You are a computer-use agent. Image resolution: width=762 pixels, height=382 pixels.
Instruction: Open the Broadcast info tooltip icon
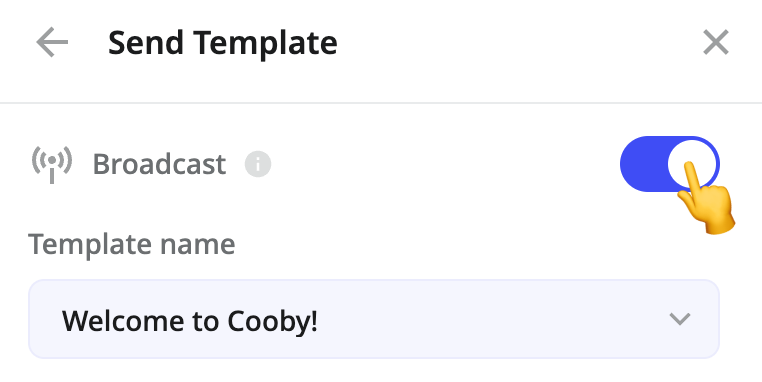point(258,164)
